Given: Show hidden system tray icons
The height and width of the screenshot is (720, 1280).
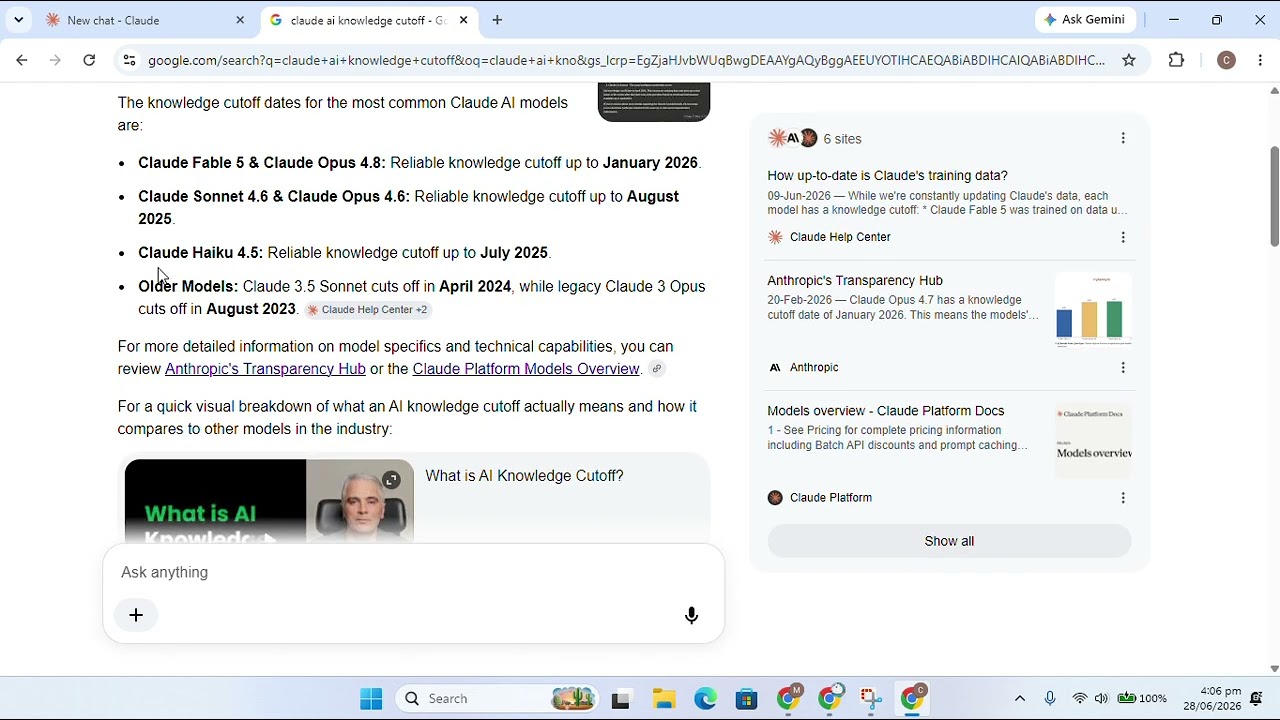Looking at the screenshot, I should coord(1020,699).
